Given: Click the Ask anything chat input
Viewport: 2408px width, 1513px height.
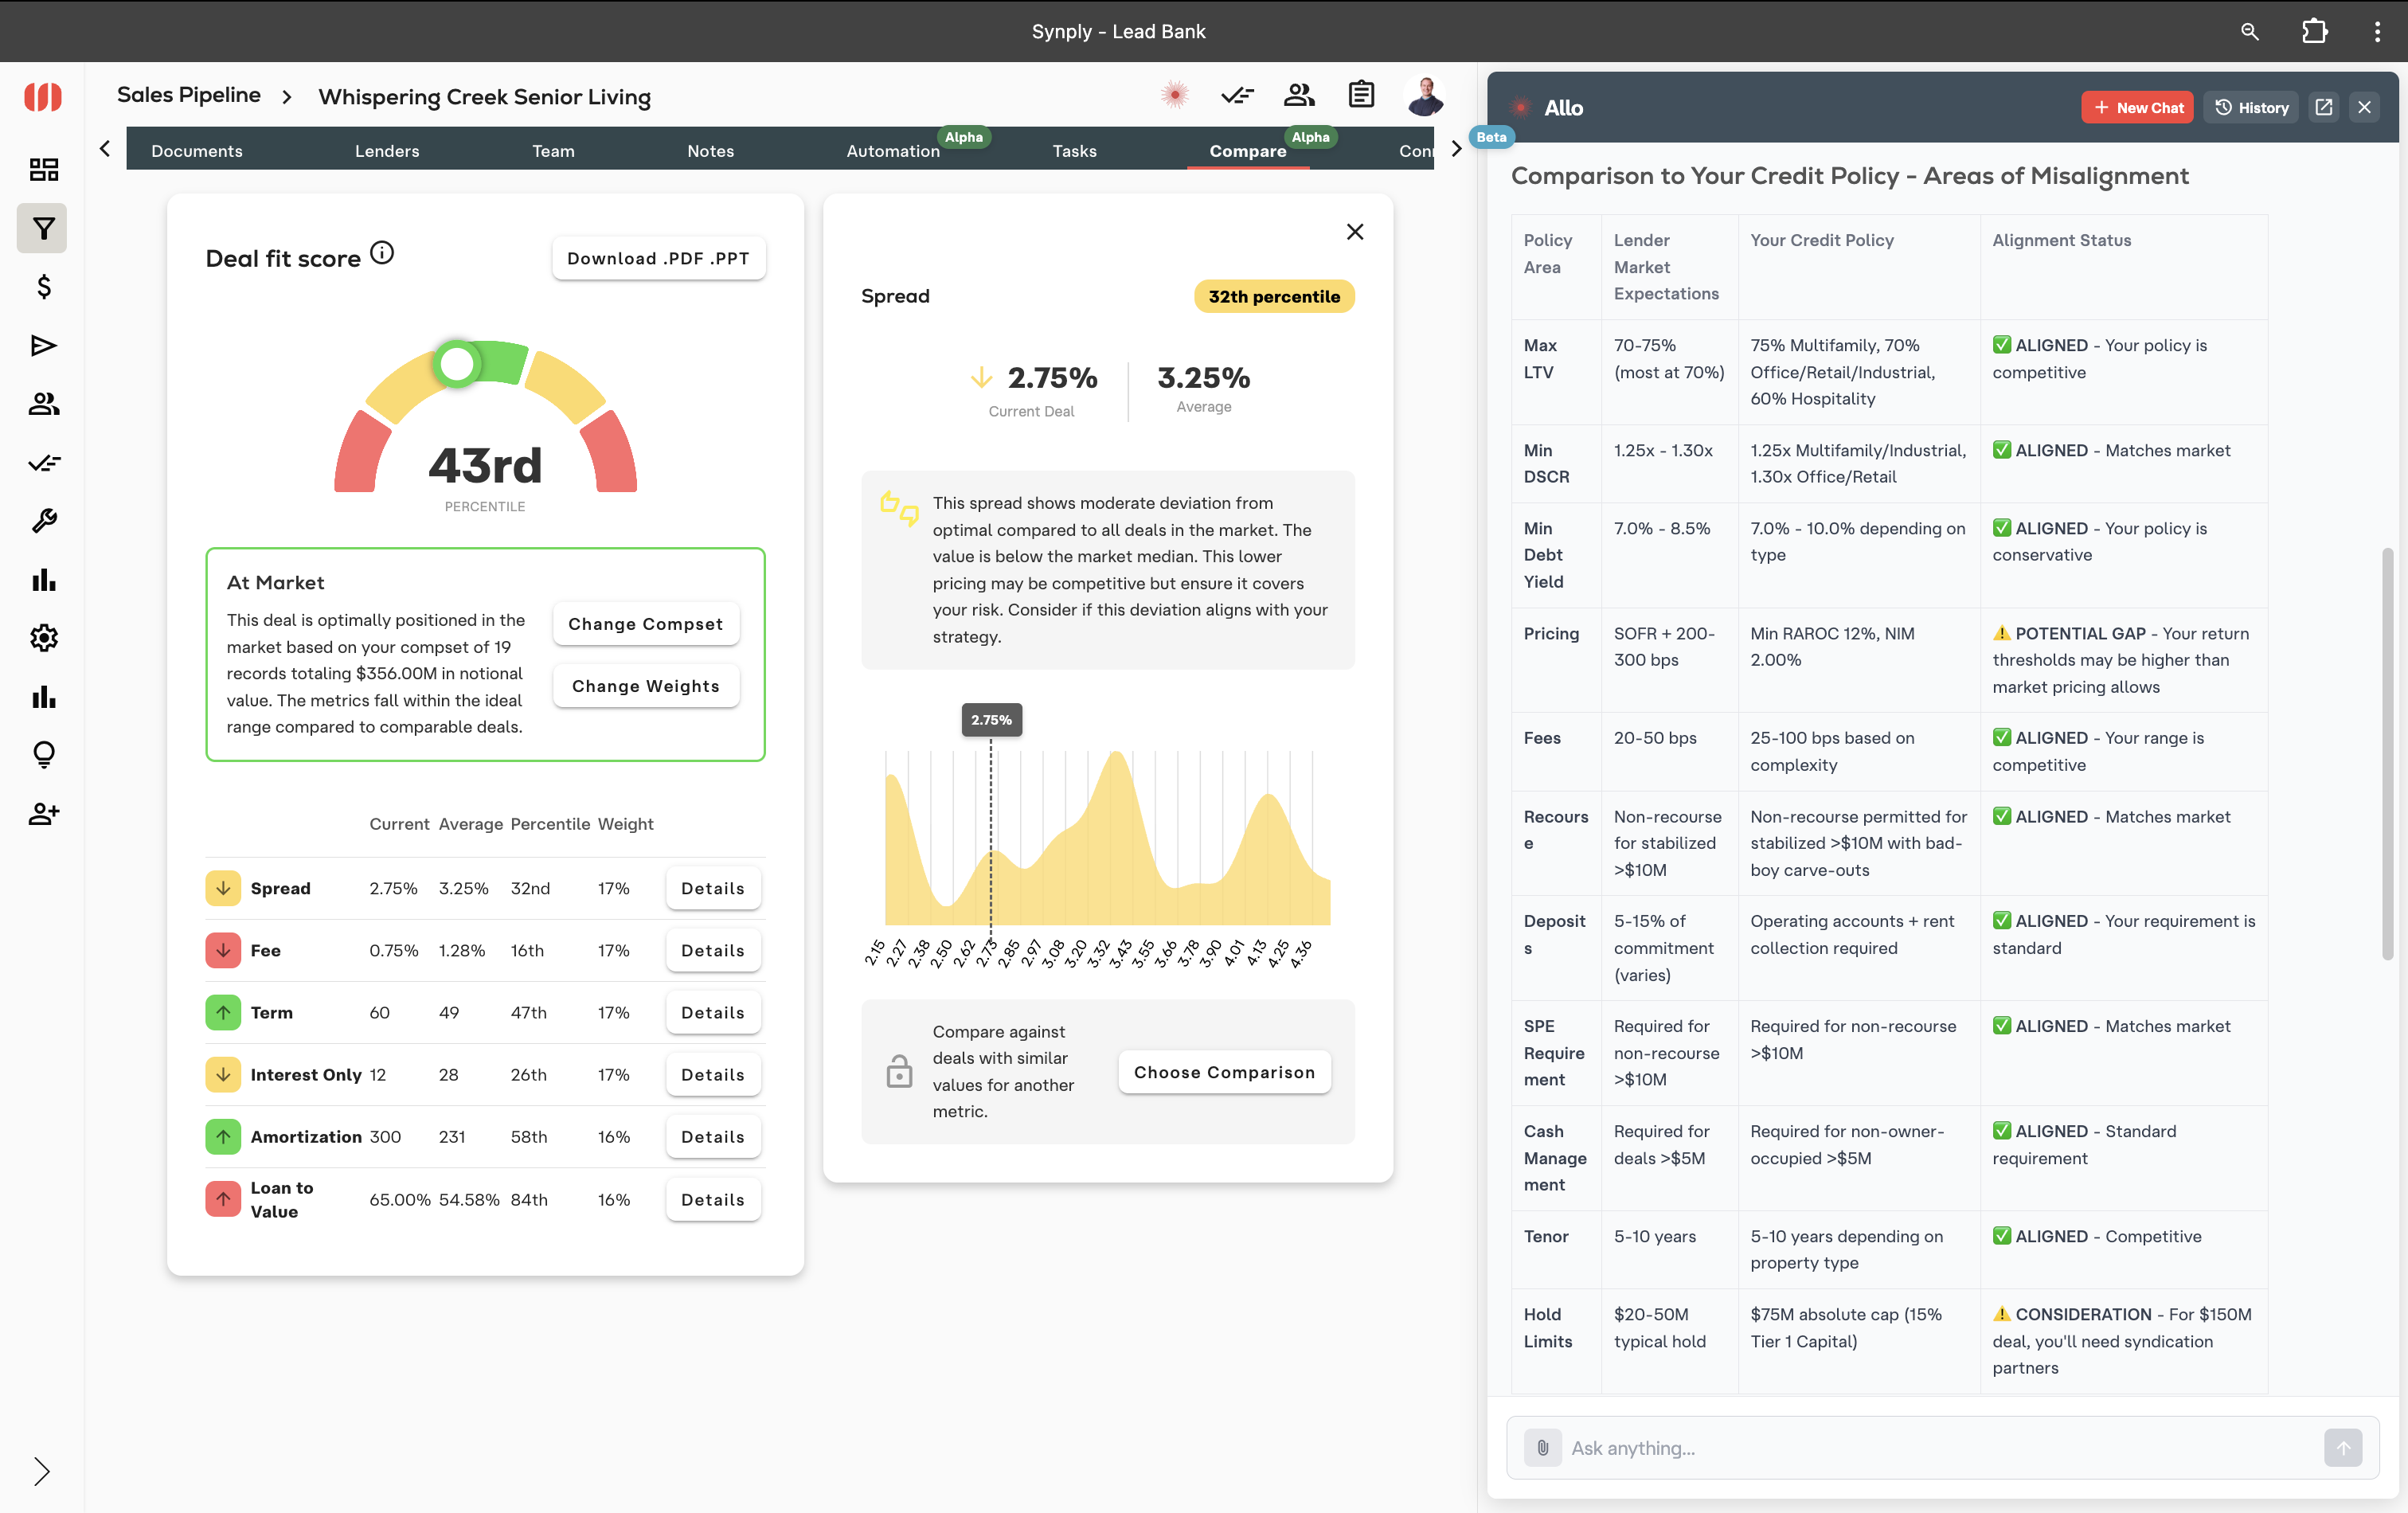Looking at the screenshot, I should coord(1940,1447).
